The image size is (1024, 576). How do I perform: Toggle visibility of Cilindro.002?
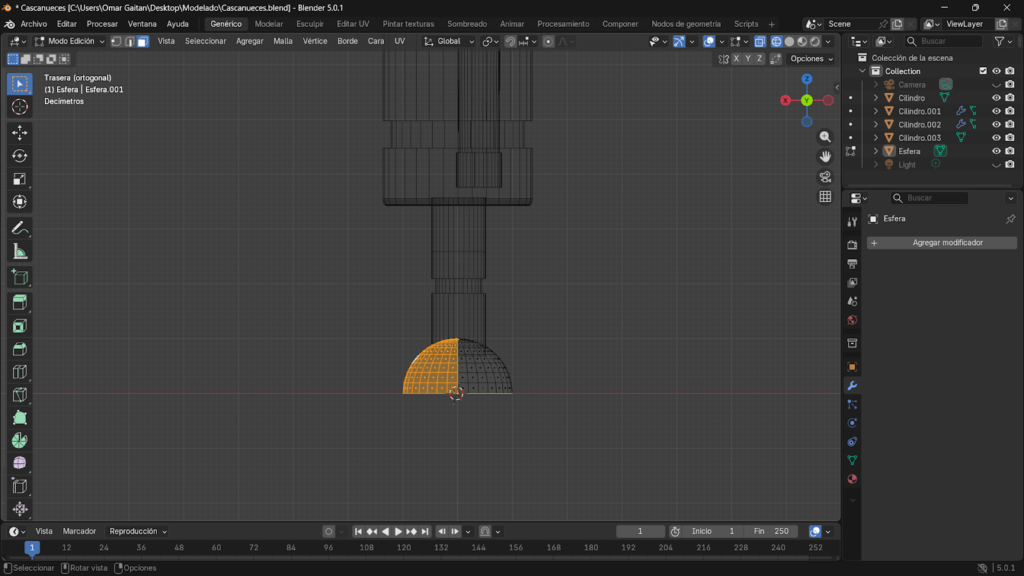click(x=996, y=125)
